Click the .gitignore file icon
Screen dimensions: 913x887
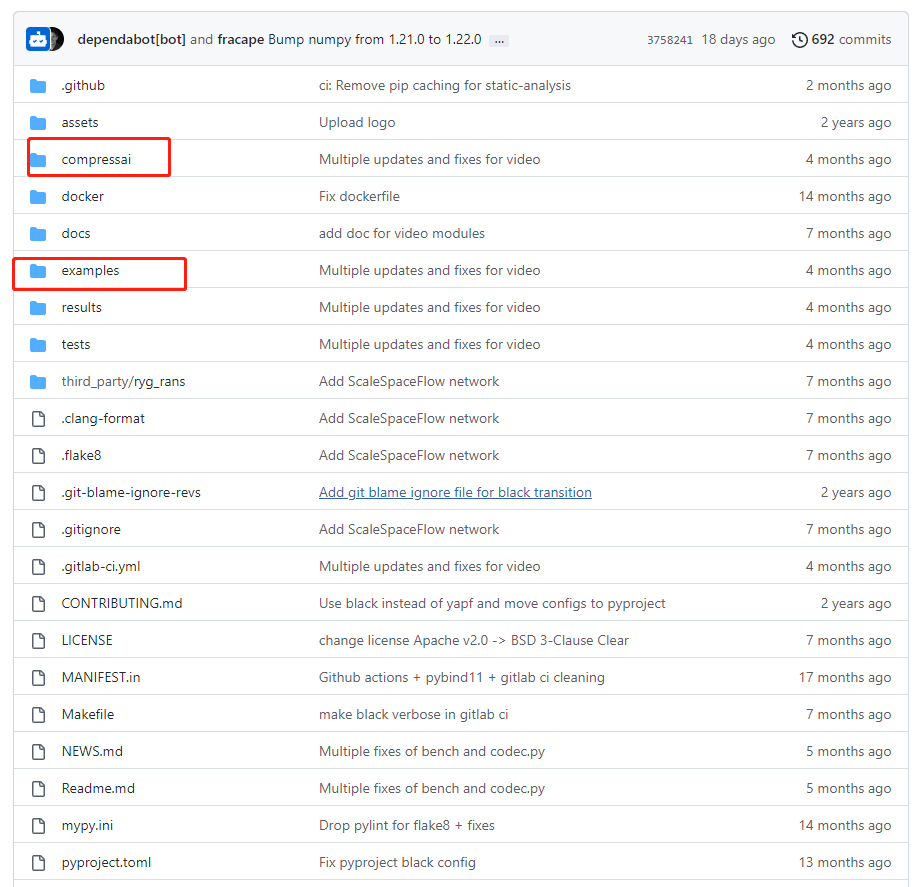click(38, 529)
